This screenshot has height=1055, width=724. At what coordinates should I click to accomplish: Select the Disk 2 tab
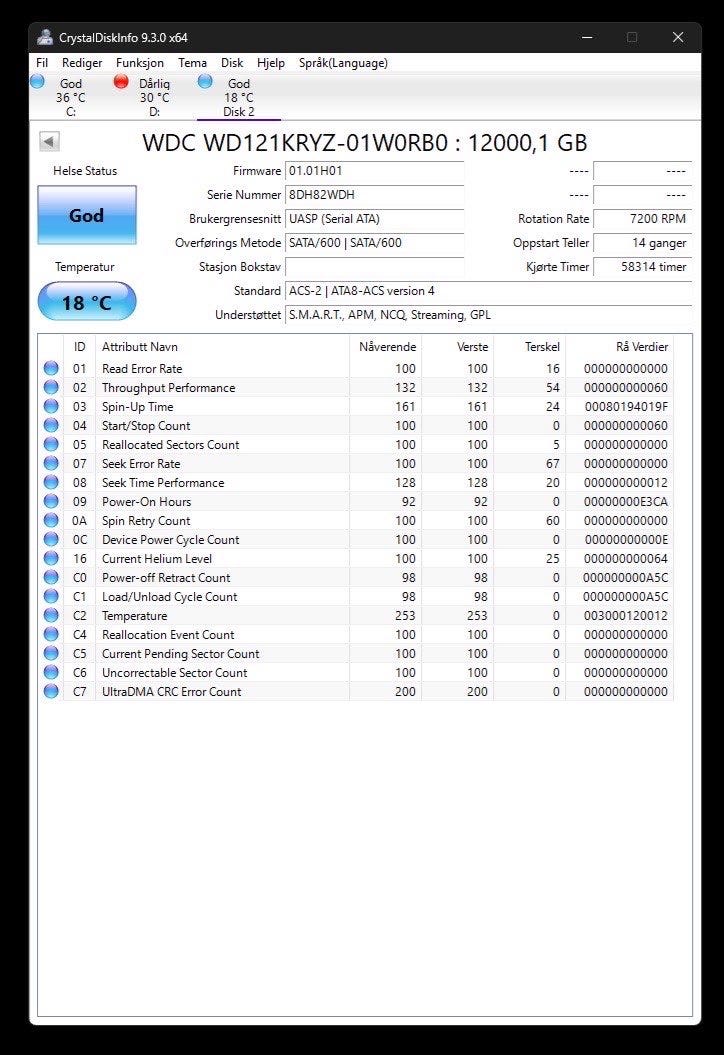click(x=238, y=97)
